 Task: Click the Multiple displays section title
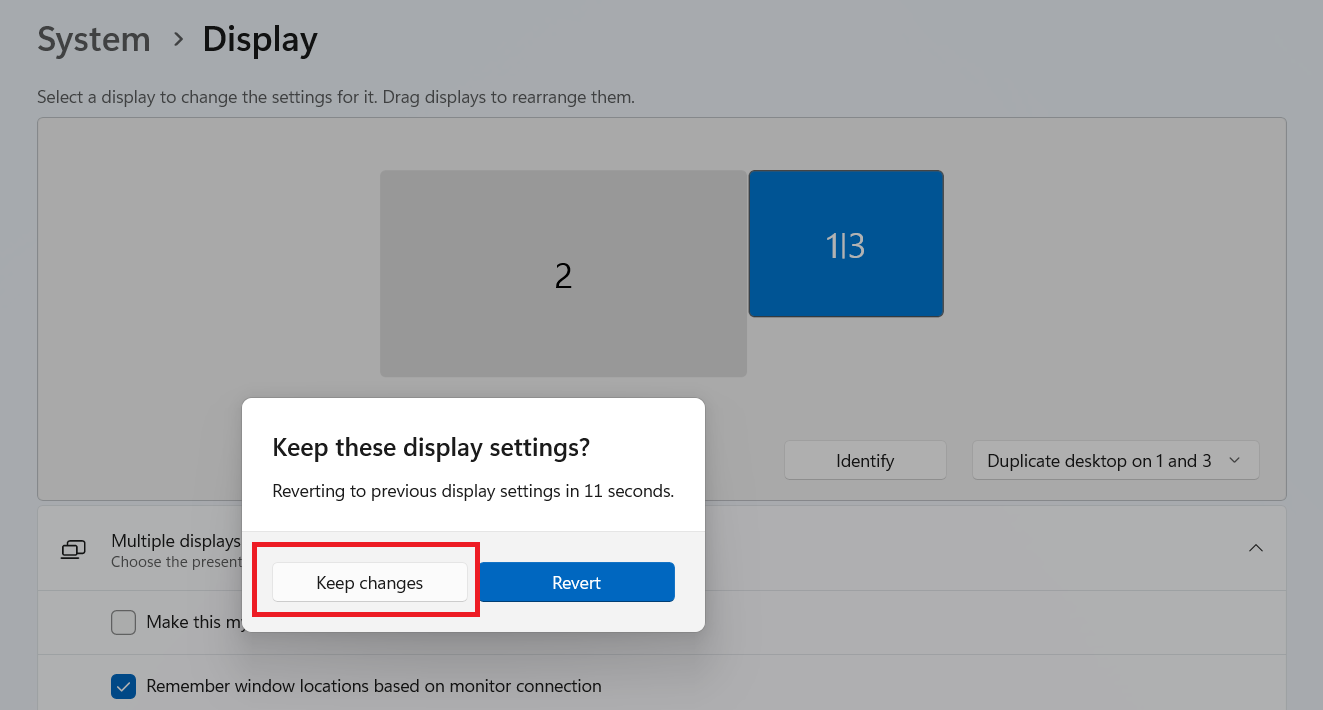click(x=175, y=541)
